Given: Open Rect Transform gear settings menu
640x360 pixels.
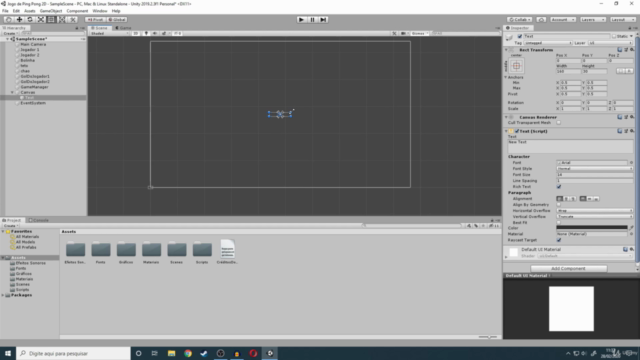Looking at the screenshot, I should [632, 50].
